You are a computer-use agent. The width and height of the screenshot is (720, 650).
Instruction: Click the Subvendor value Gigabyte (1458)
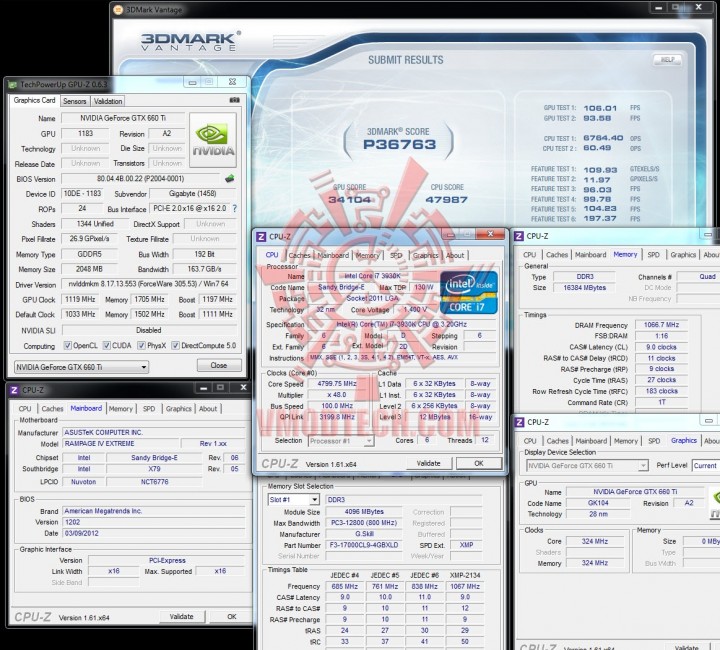point(192,194)
